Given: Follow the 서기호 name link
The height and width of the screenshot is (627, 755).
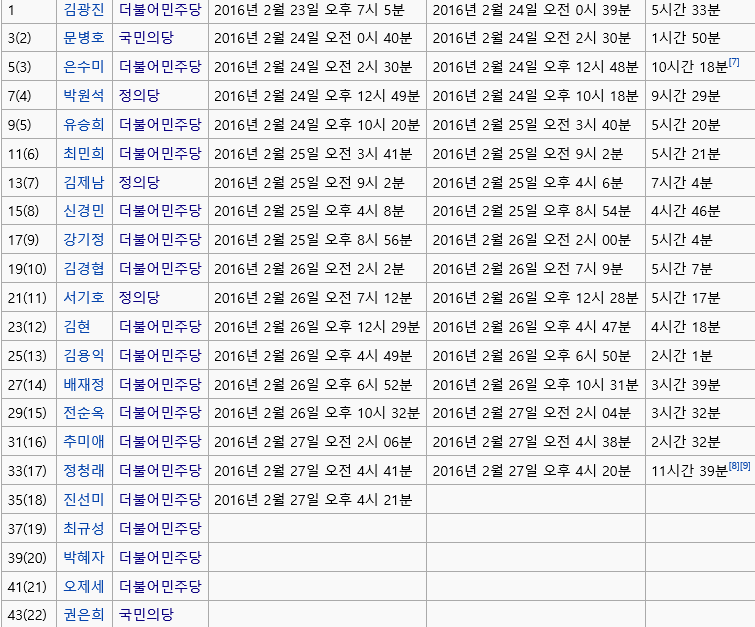Looking at the screenshot, I should (x=84, y=297).
